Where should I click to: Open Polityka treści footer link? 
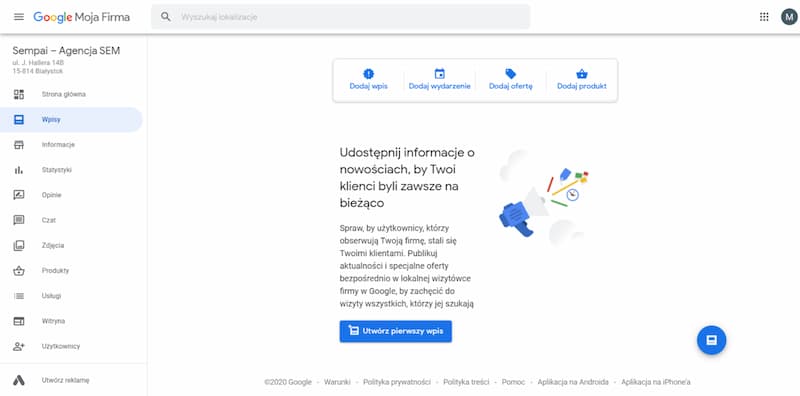pos(466,382)
